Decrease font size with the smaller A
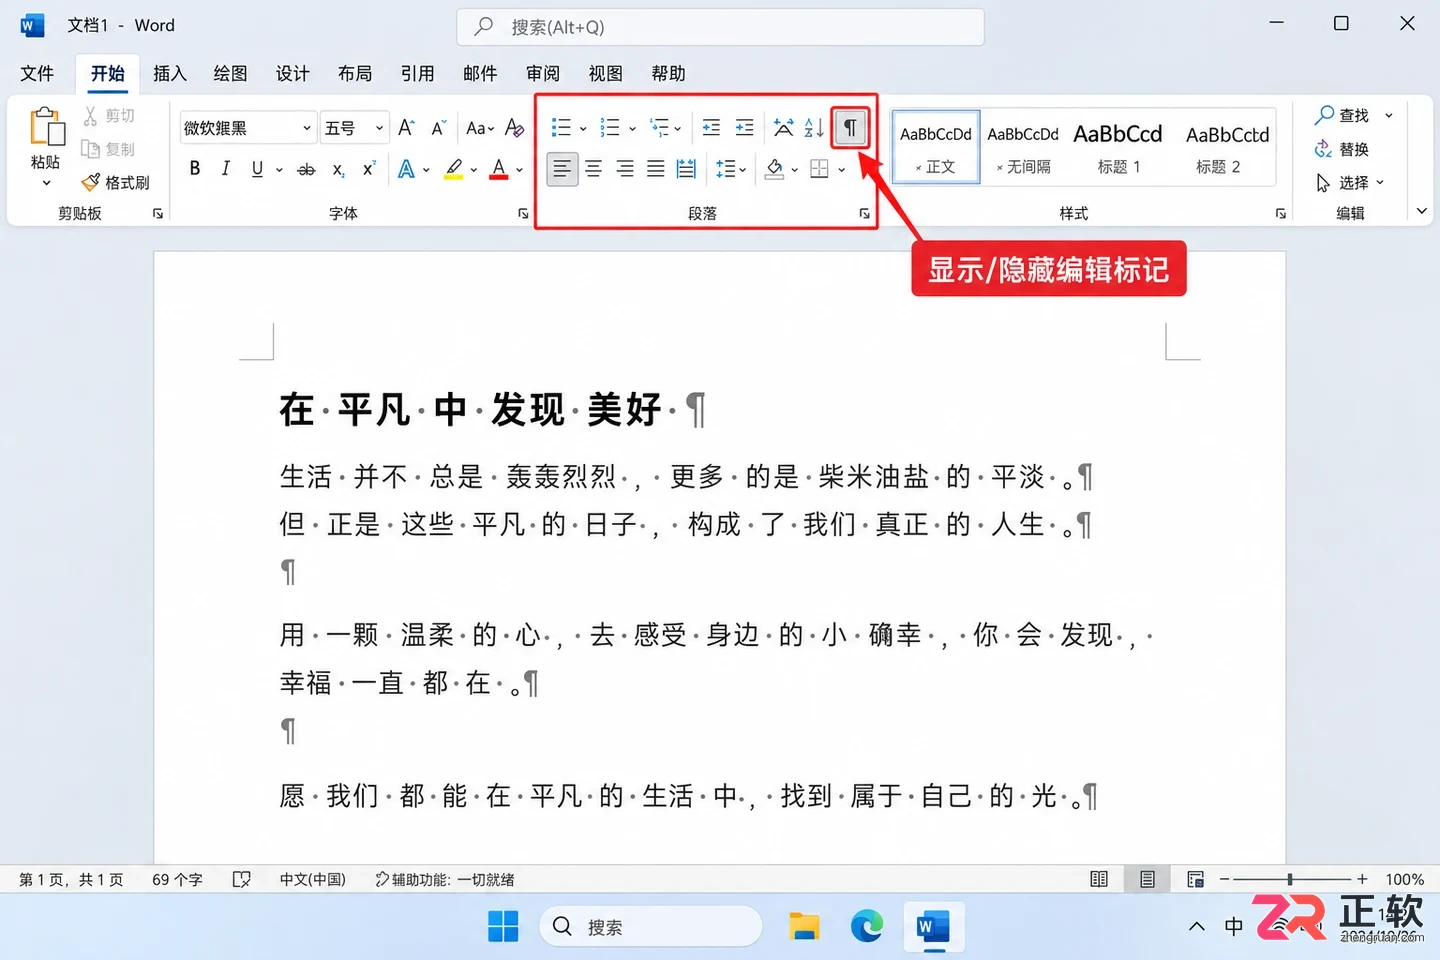Screen dimensions: 1440x960 click(438, 127)
